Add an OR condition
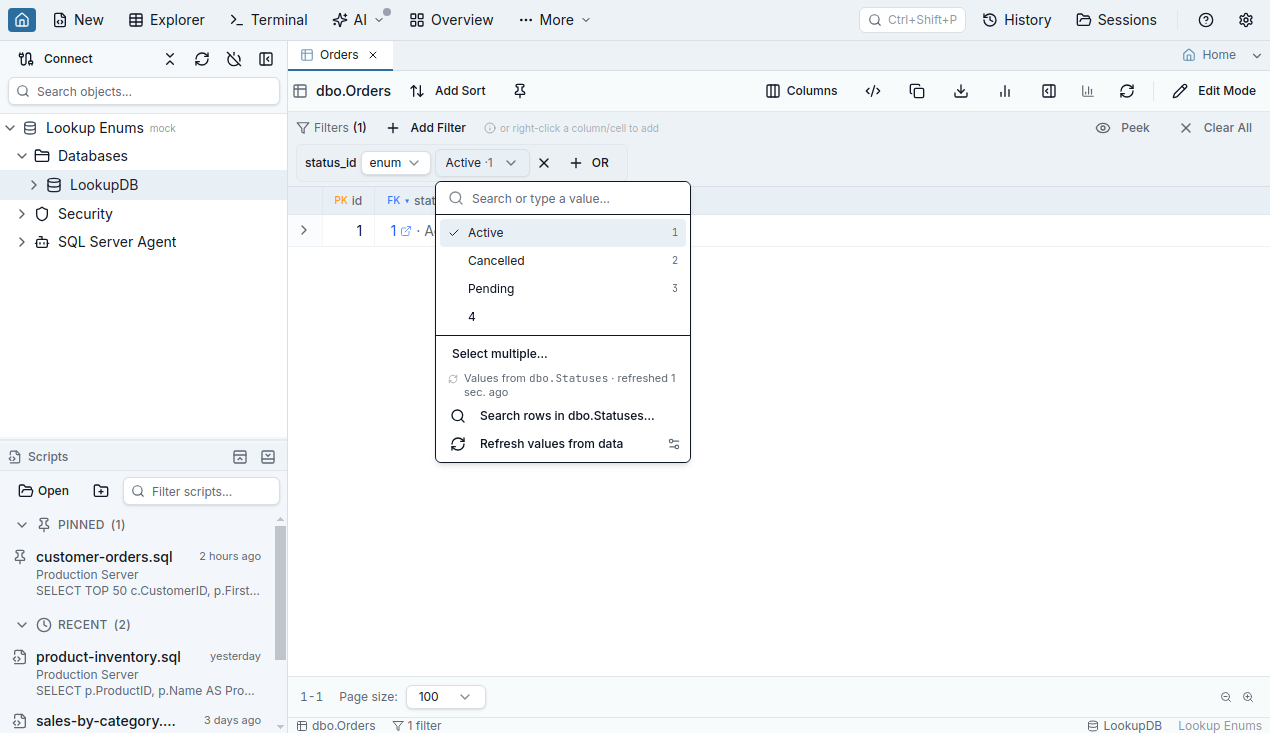The height and width of the screenshot is (733, 1270). [589, 163]
